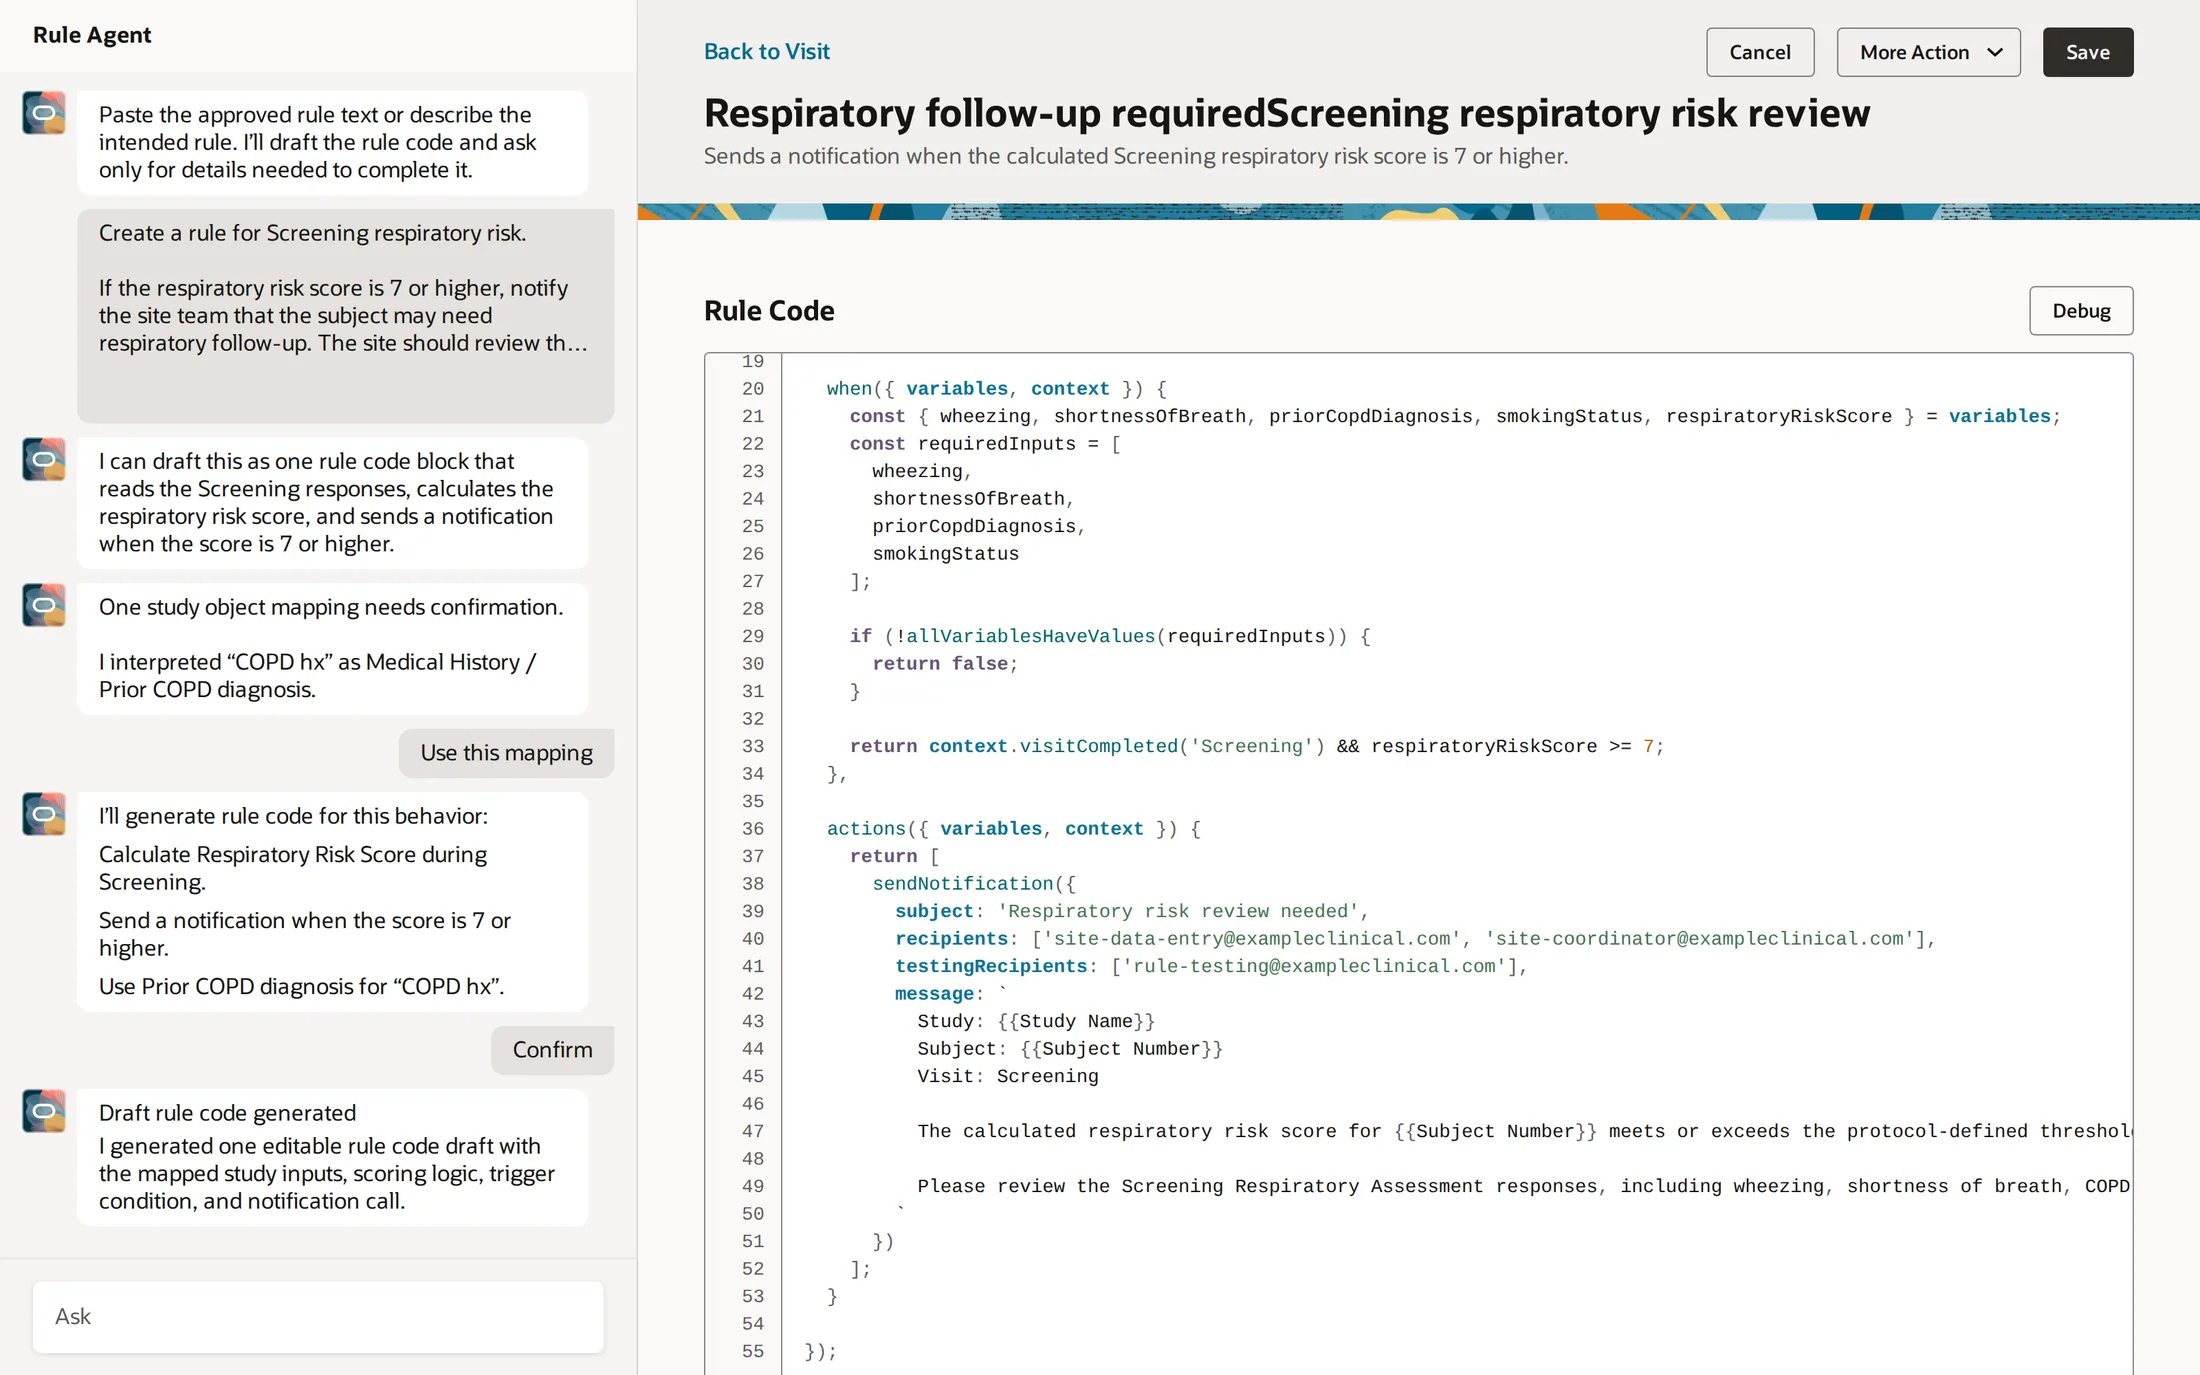This screenshot has height=1375, width=2200.
Task: Click 'when({ variables, context })' on line 20
Action: point(985,389)
